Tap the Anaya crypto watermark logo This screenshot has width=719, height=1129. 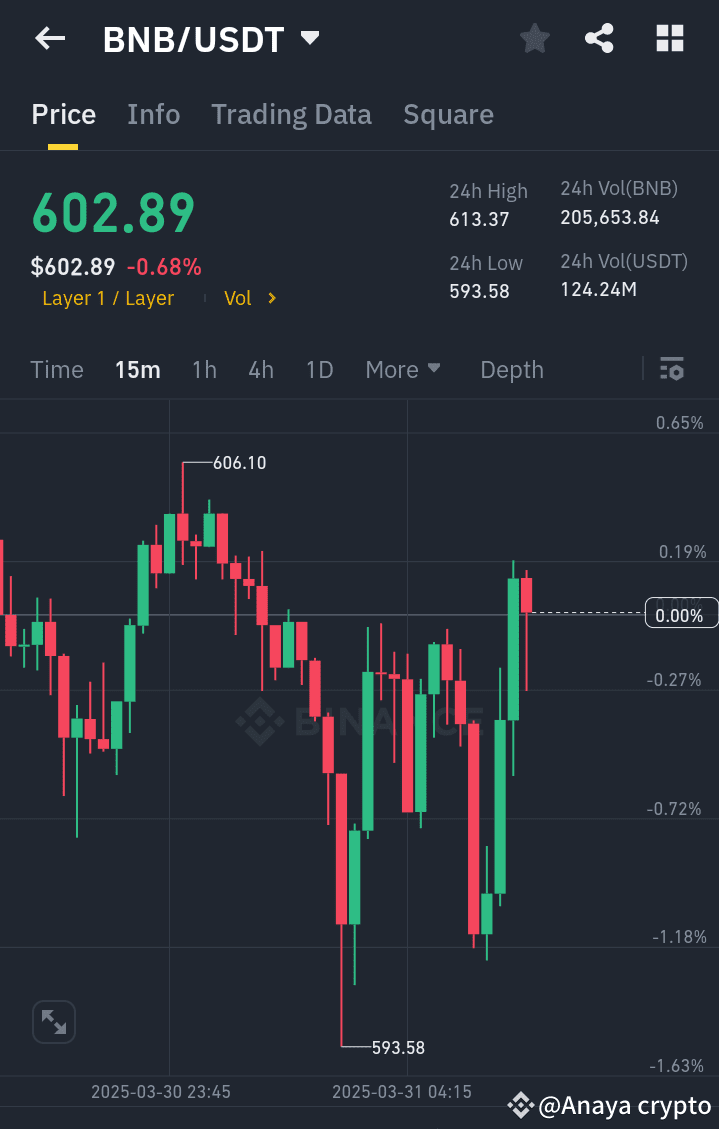pyautogui.click(x=520, y=1105)
